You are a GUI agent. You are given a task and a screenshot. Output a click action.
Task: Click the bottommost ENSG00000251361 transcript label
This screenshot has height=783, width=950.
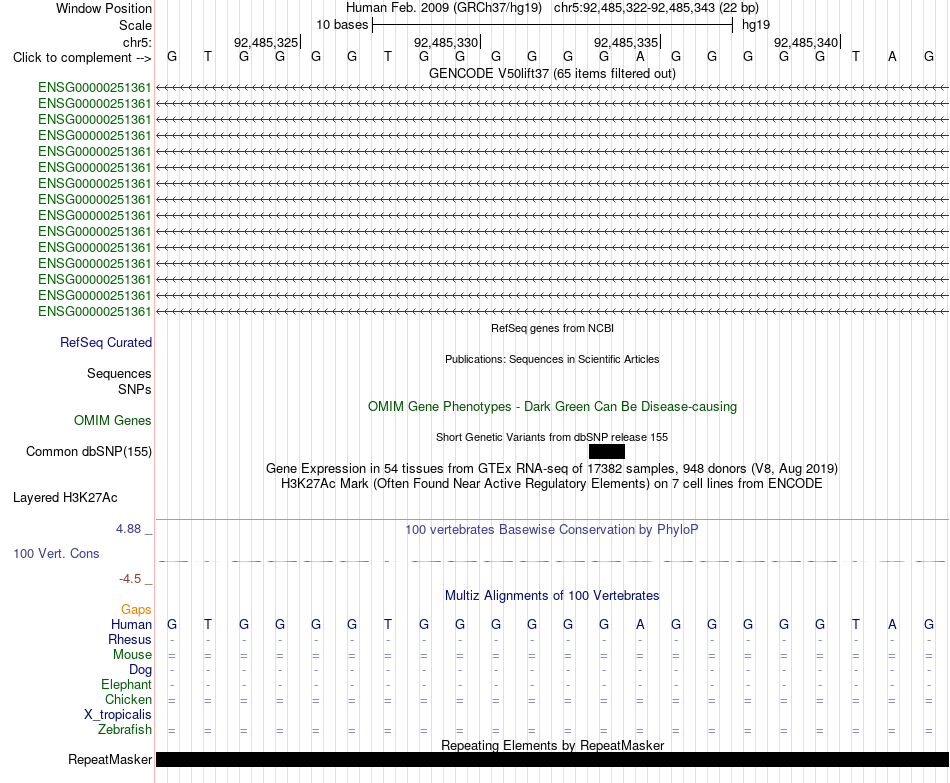[94, 312]
